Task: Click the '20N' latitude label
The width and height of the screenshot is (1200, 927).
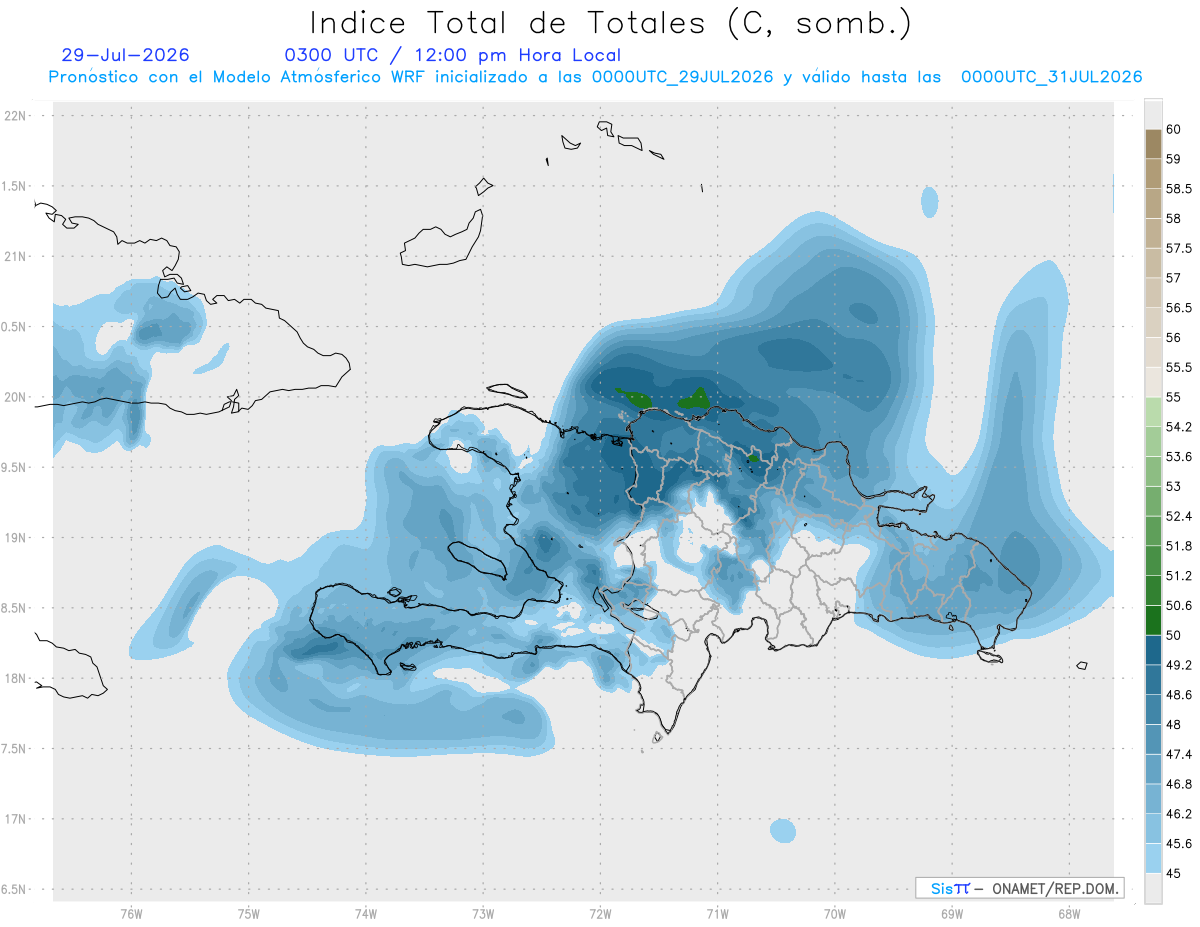Action: tap(17, 397)
